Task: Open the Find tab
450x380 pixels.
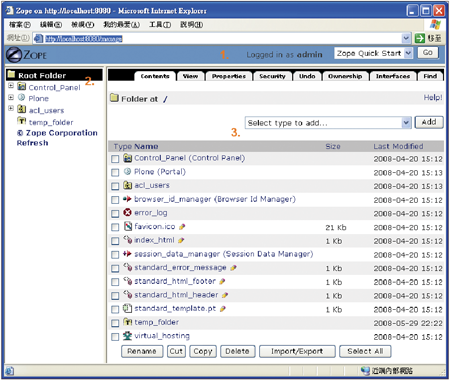Action: click(430, 76)
